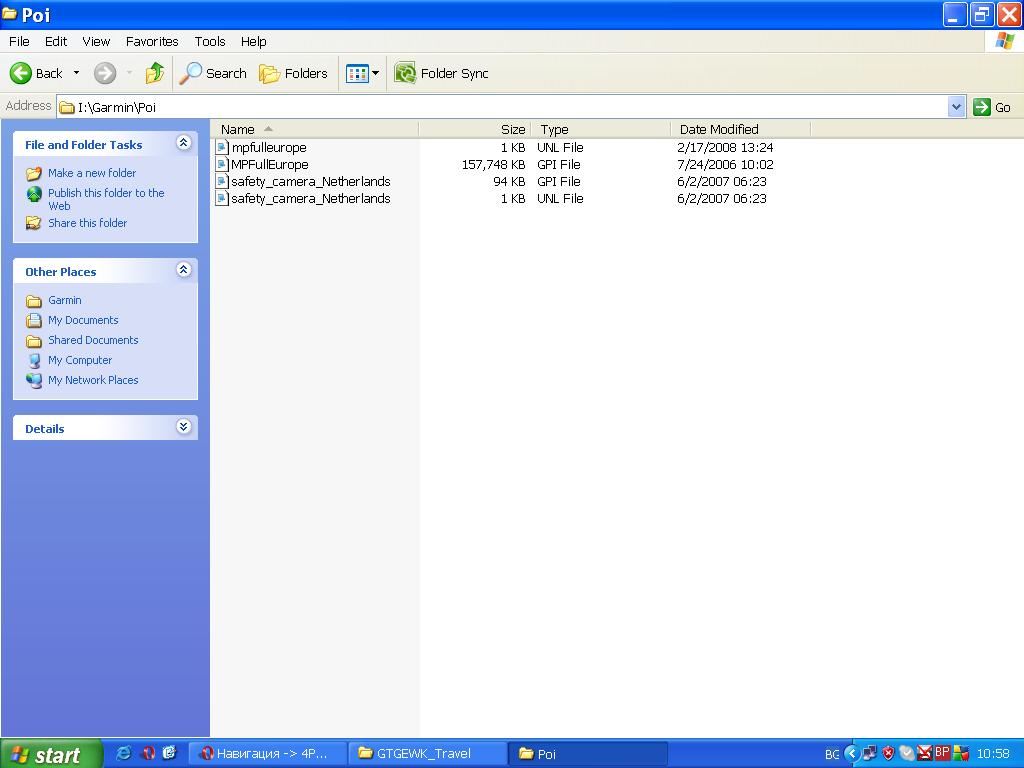Open the Back history dropdown arrow

(76, 73)
